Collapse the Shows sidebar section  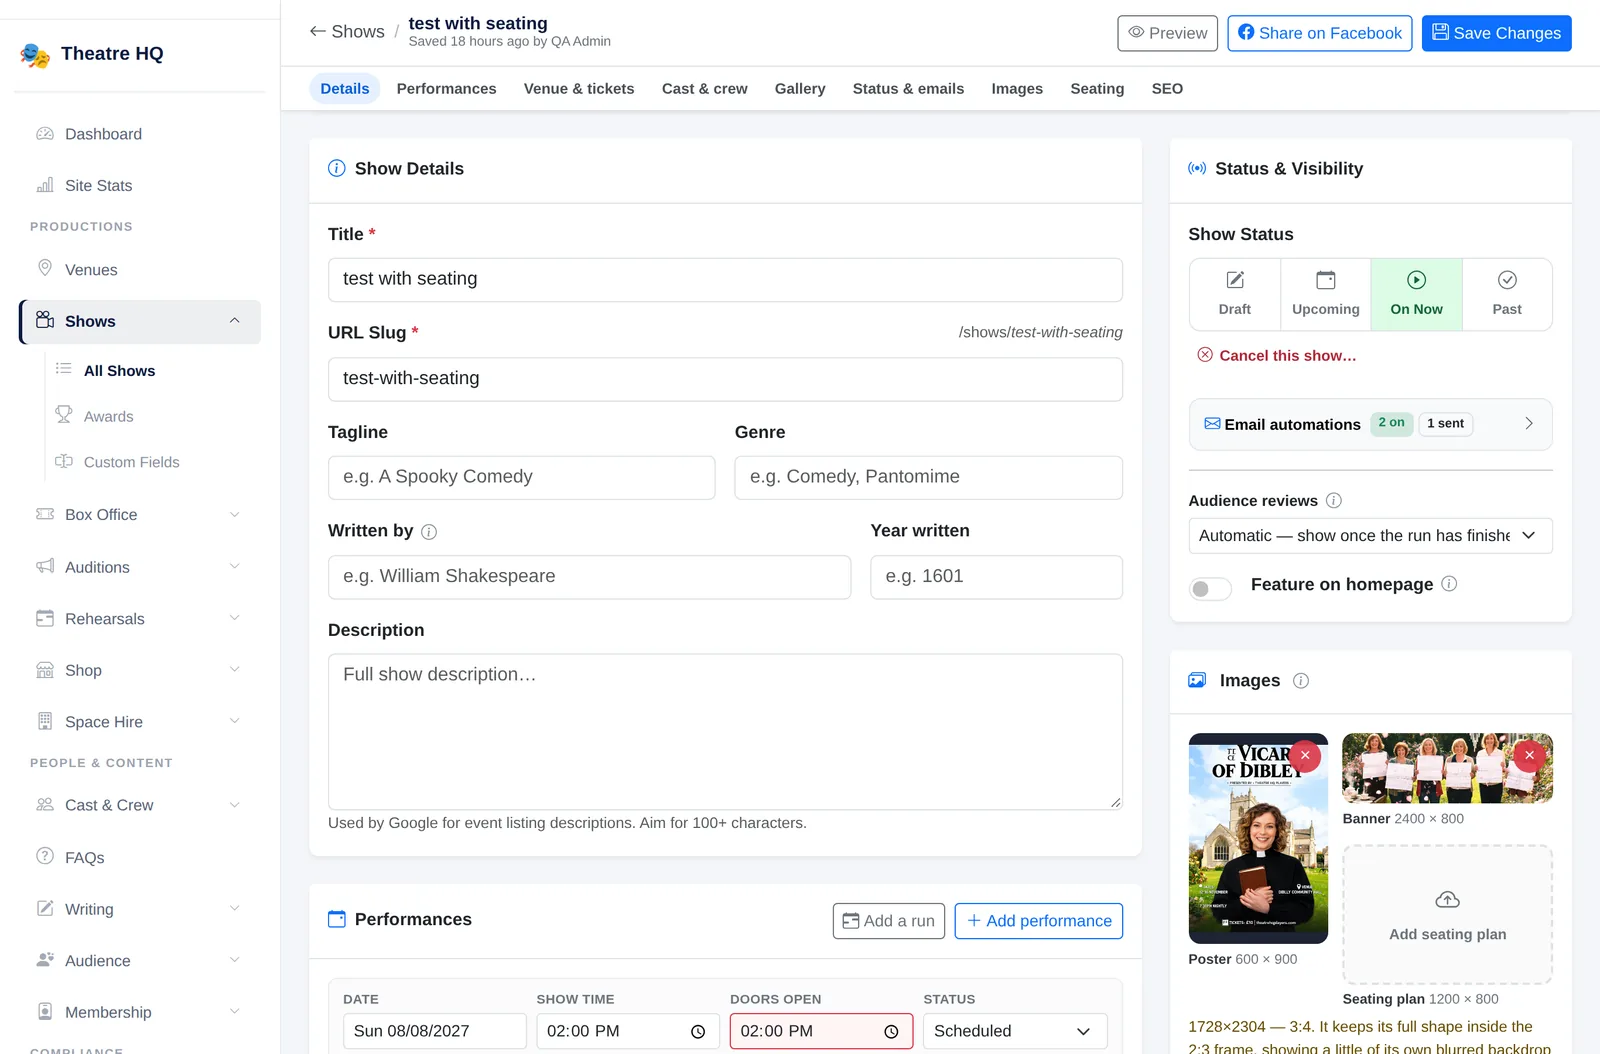[235, 321]
